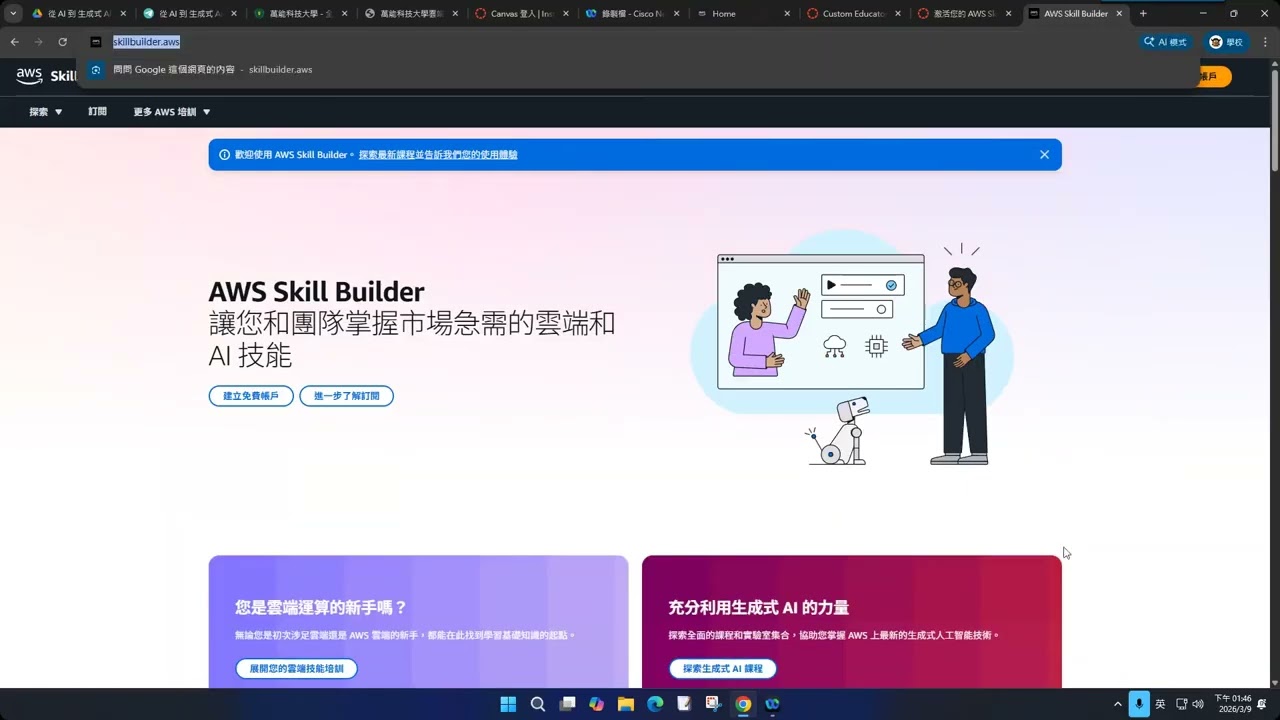Dismiss the welcome banner with X

pos(1044,155)
